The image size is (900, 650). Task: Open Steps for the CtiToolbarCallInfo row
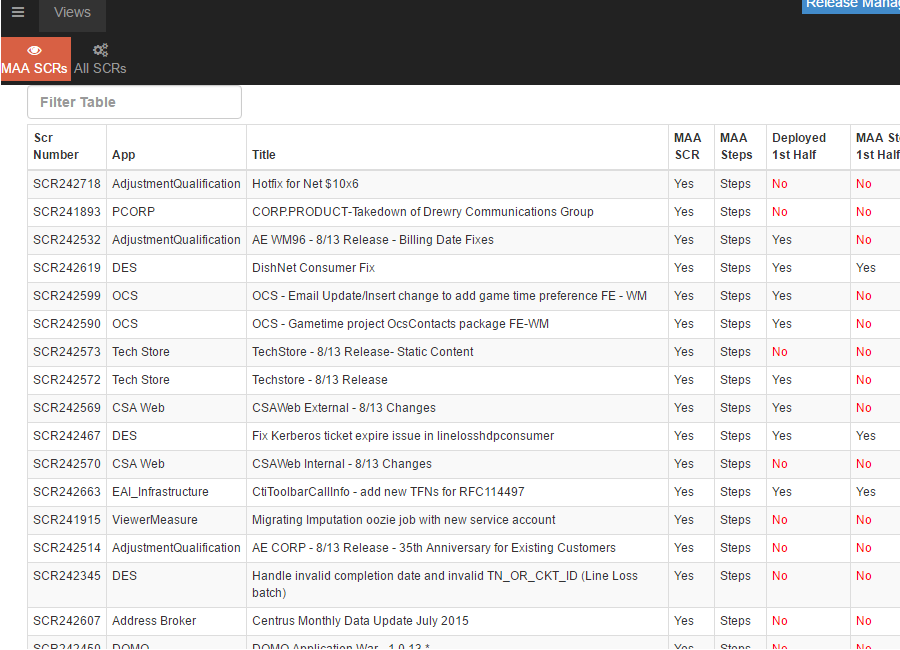[x=735, y=491]
